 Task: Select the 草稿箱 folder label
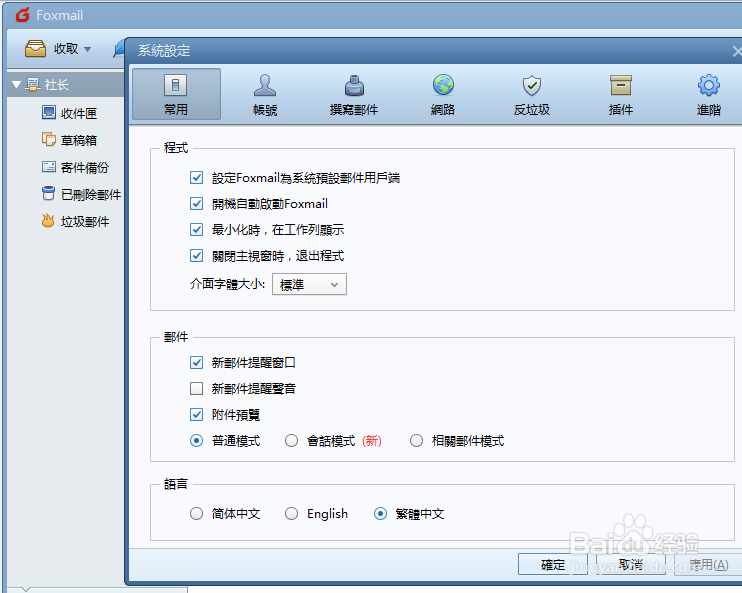tap(79, 141)
